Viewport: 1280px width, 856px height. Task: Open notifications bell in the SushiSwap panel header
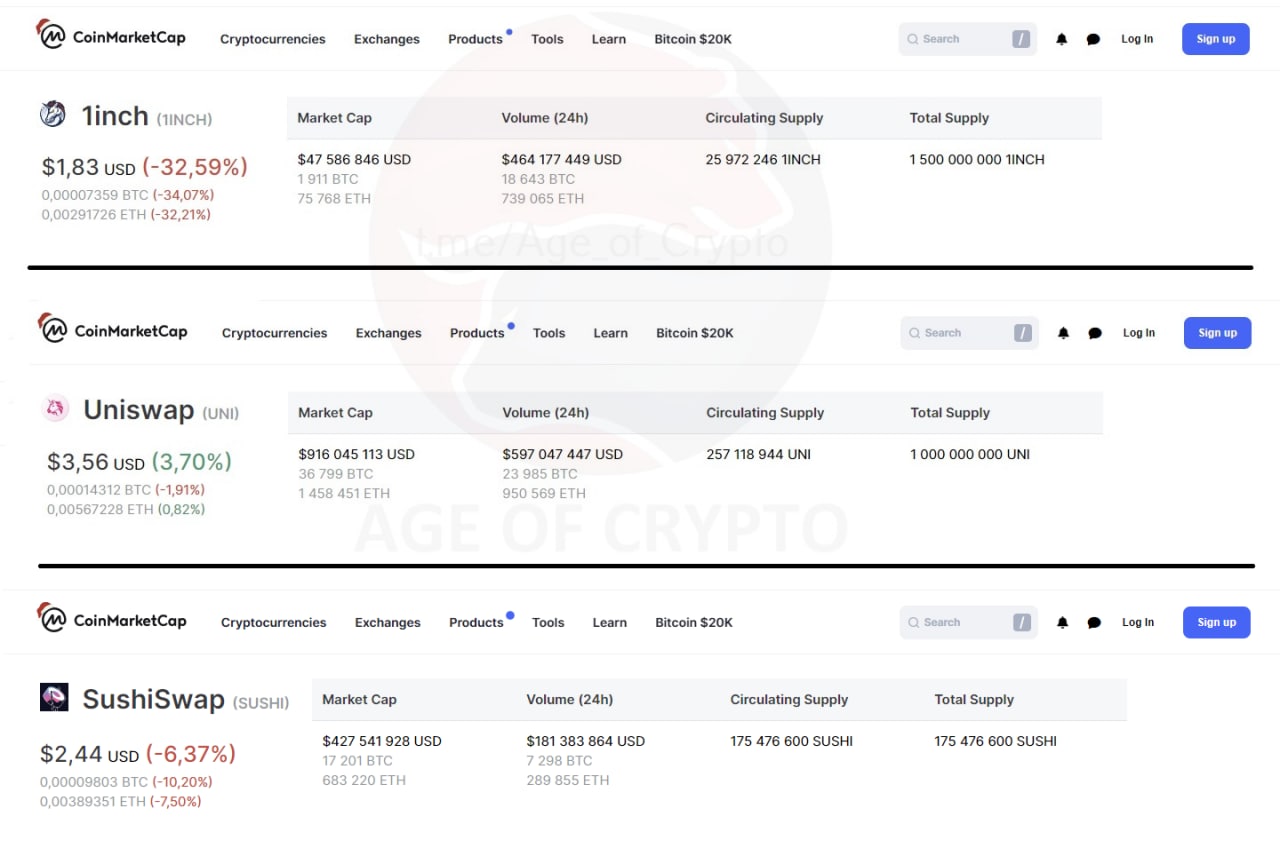pos(1063,622)
